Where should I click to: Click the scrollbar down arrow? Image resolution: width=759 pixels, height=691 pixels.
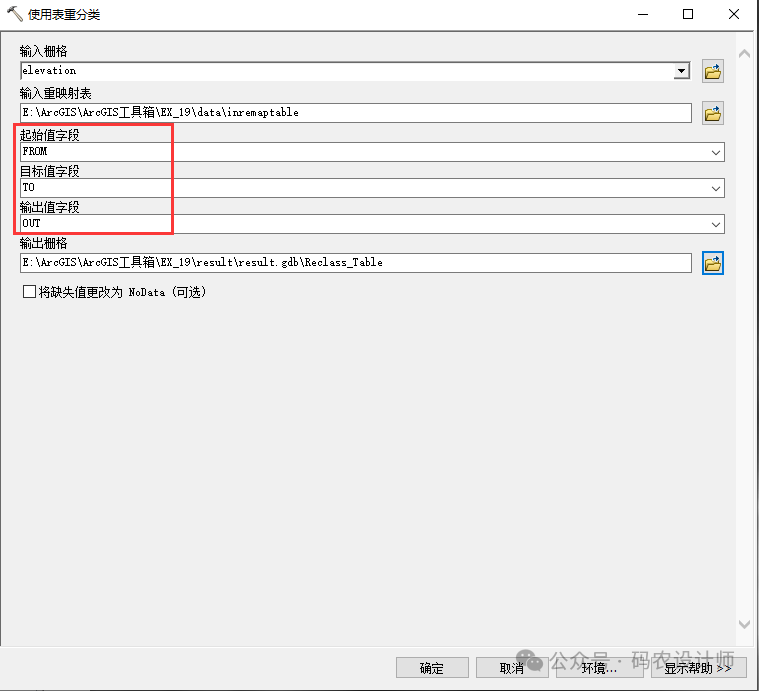tap(744, 624)
